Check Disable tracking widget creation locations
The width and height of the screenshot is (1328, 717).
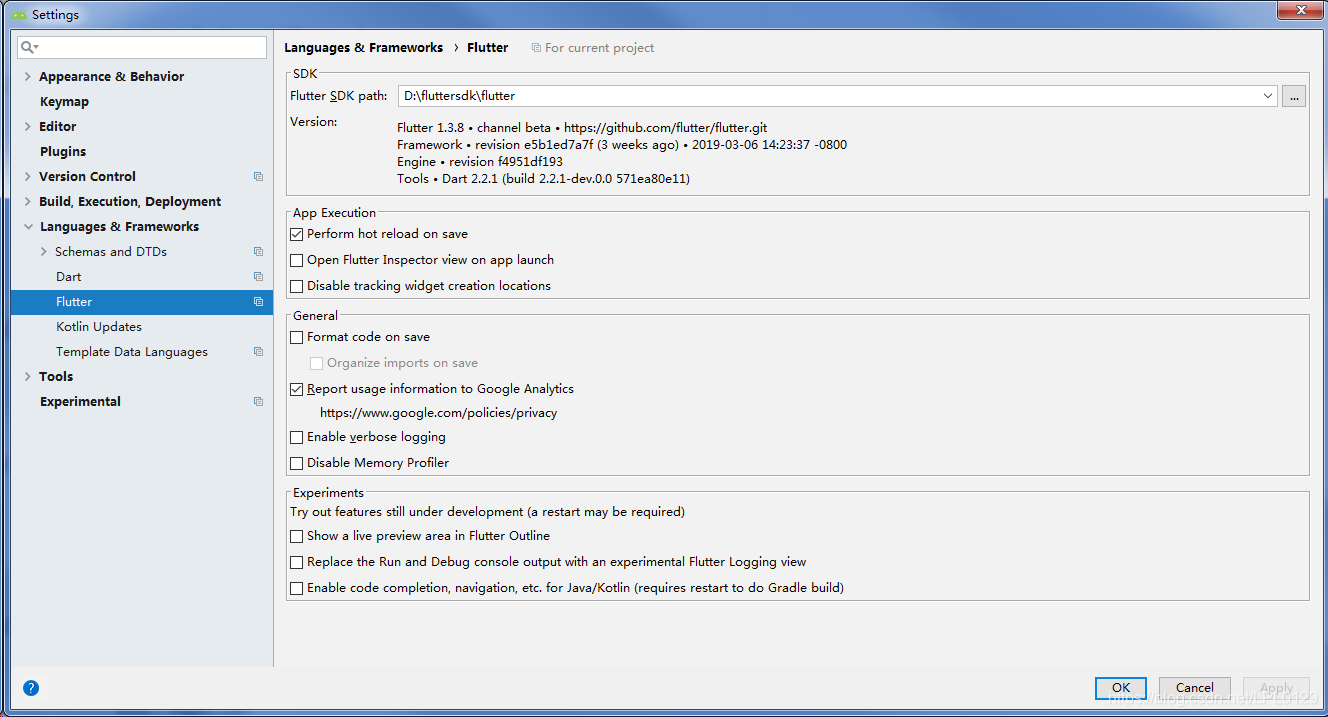tap(296, 286)
